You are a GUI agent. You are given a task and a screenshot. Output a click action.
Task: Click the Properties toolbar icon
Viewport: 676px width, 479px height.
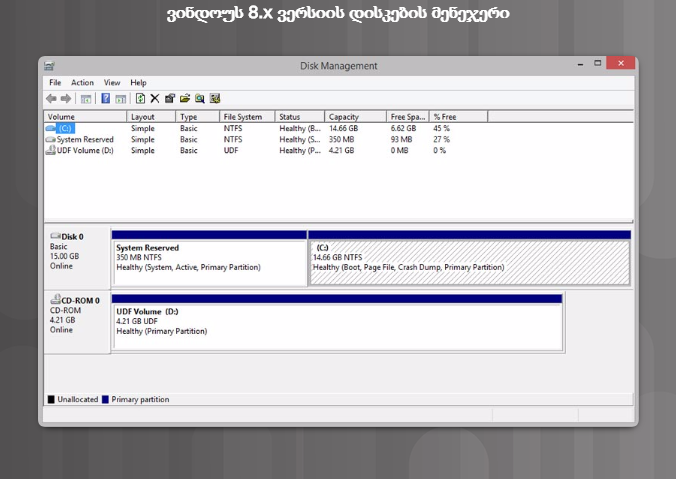coord(170,98)
